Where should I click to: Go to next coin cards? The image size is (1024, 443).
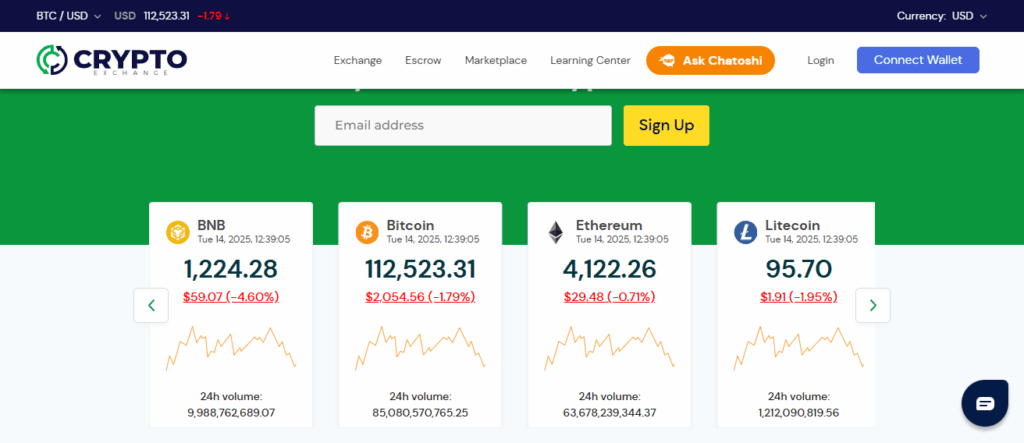point(873,305)
